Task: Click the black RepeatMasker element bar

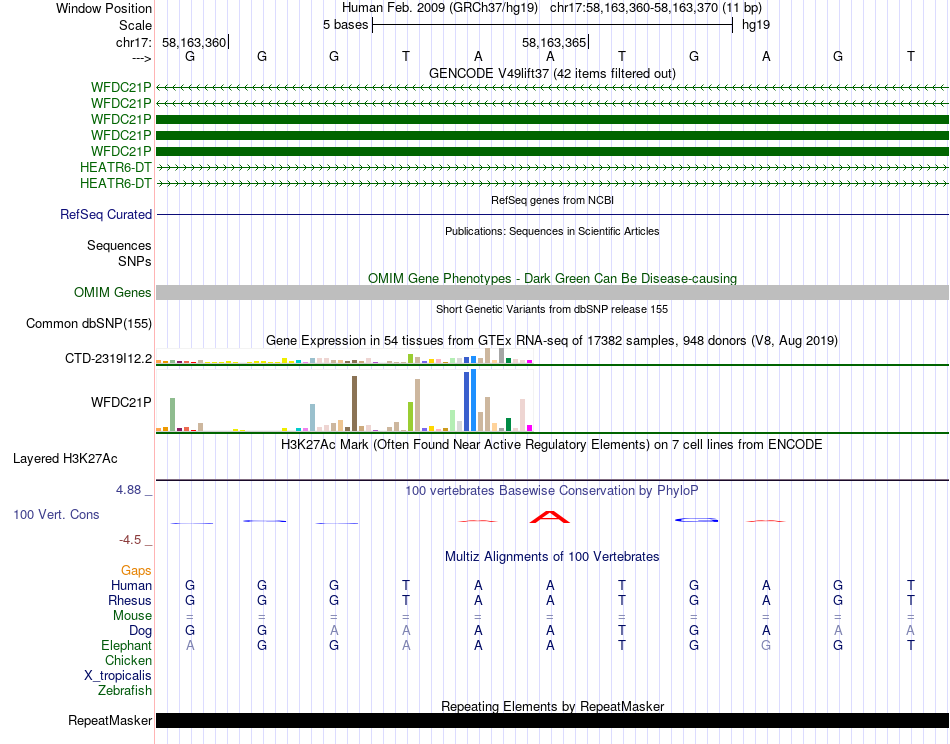Action: point(552,720)
